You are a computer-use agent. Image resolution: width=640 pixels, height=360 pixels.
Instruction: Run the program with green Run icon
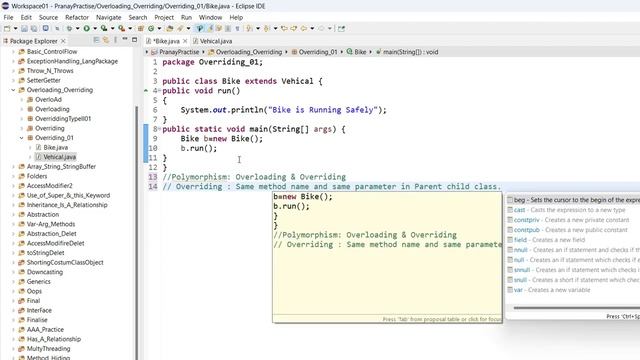pos(86,29)
